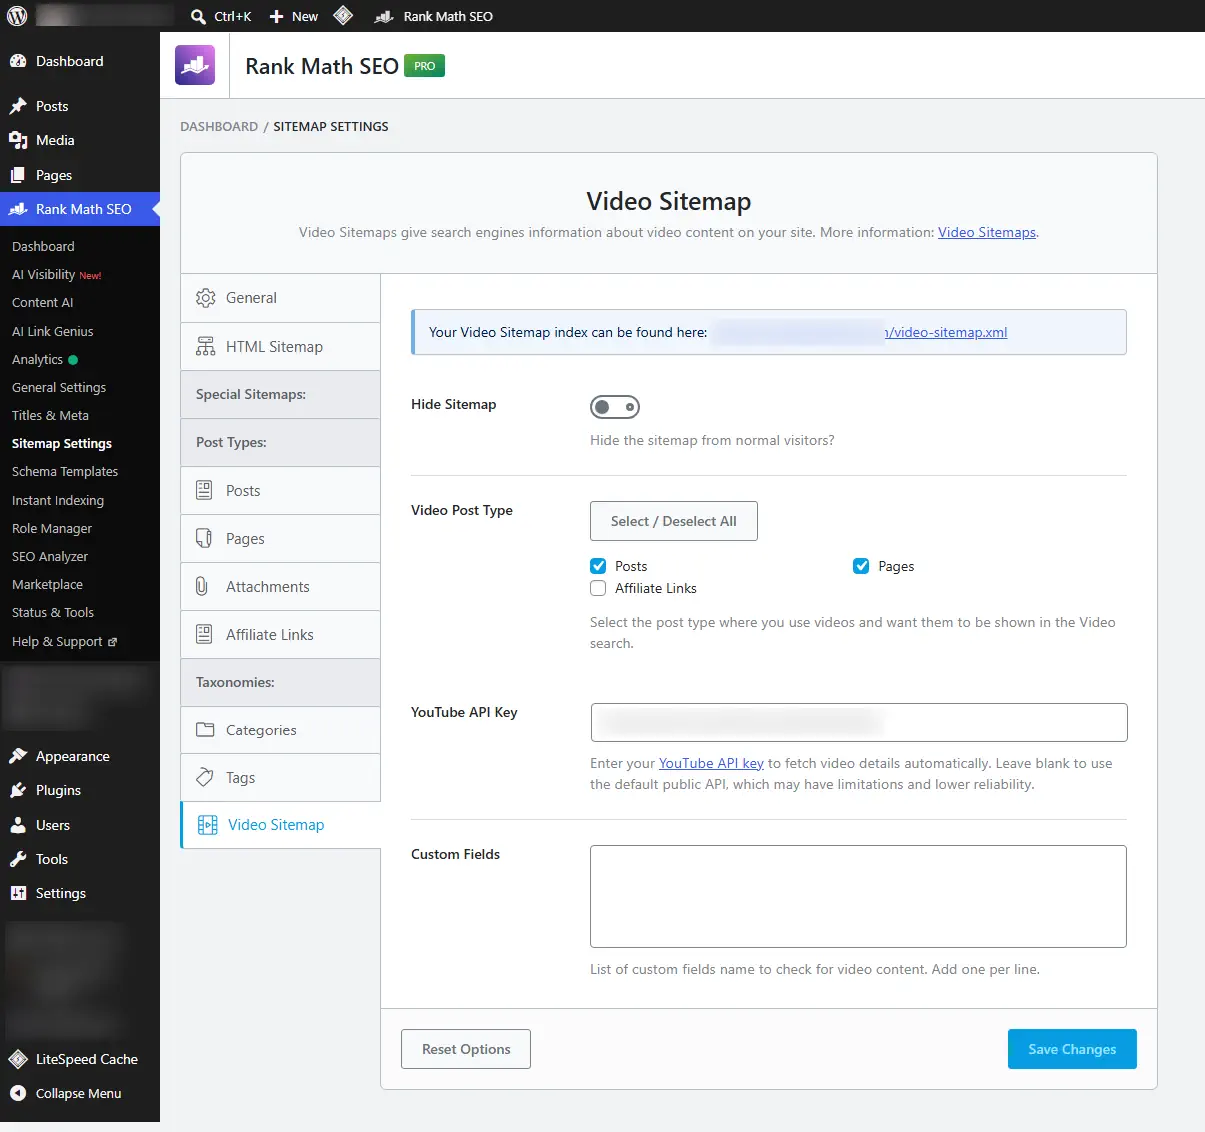1205x1132 pixels.
Task: Click the Affiliate Links document icon
Action: [x=204, y=634]
